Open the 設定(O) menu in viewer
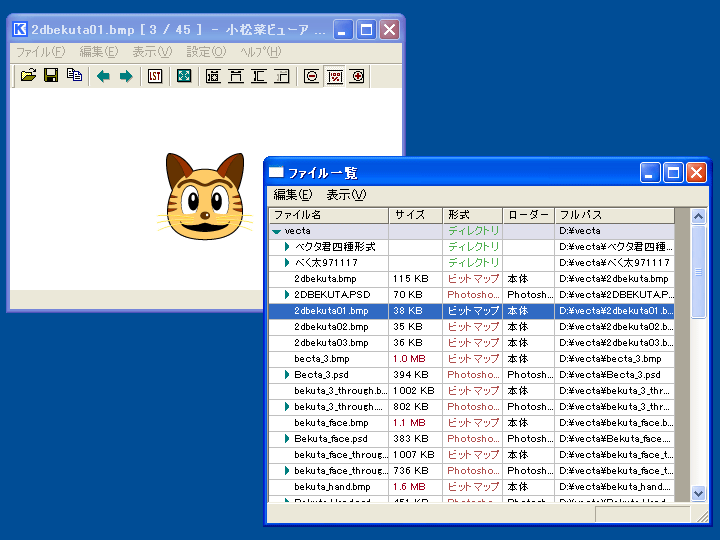 click(x=206, y=51)
